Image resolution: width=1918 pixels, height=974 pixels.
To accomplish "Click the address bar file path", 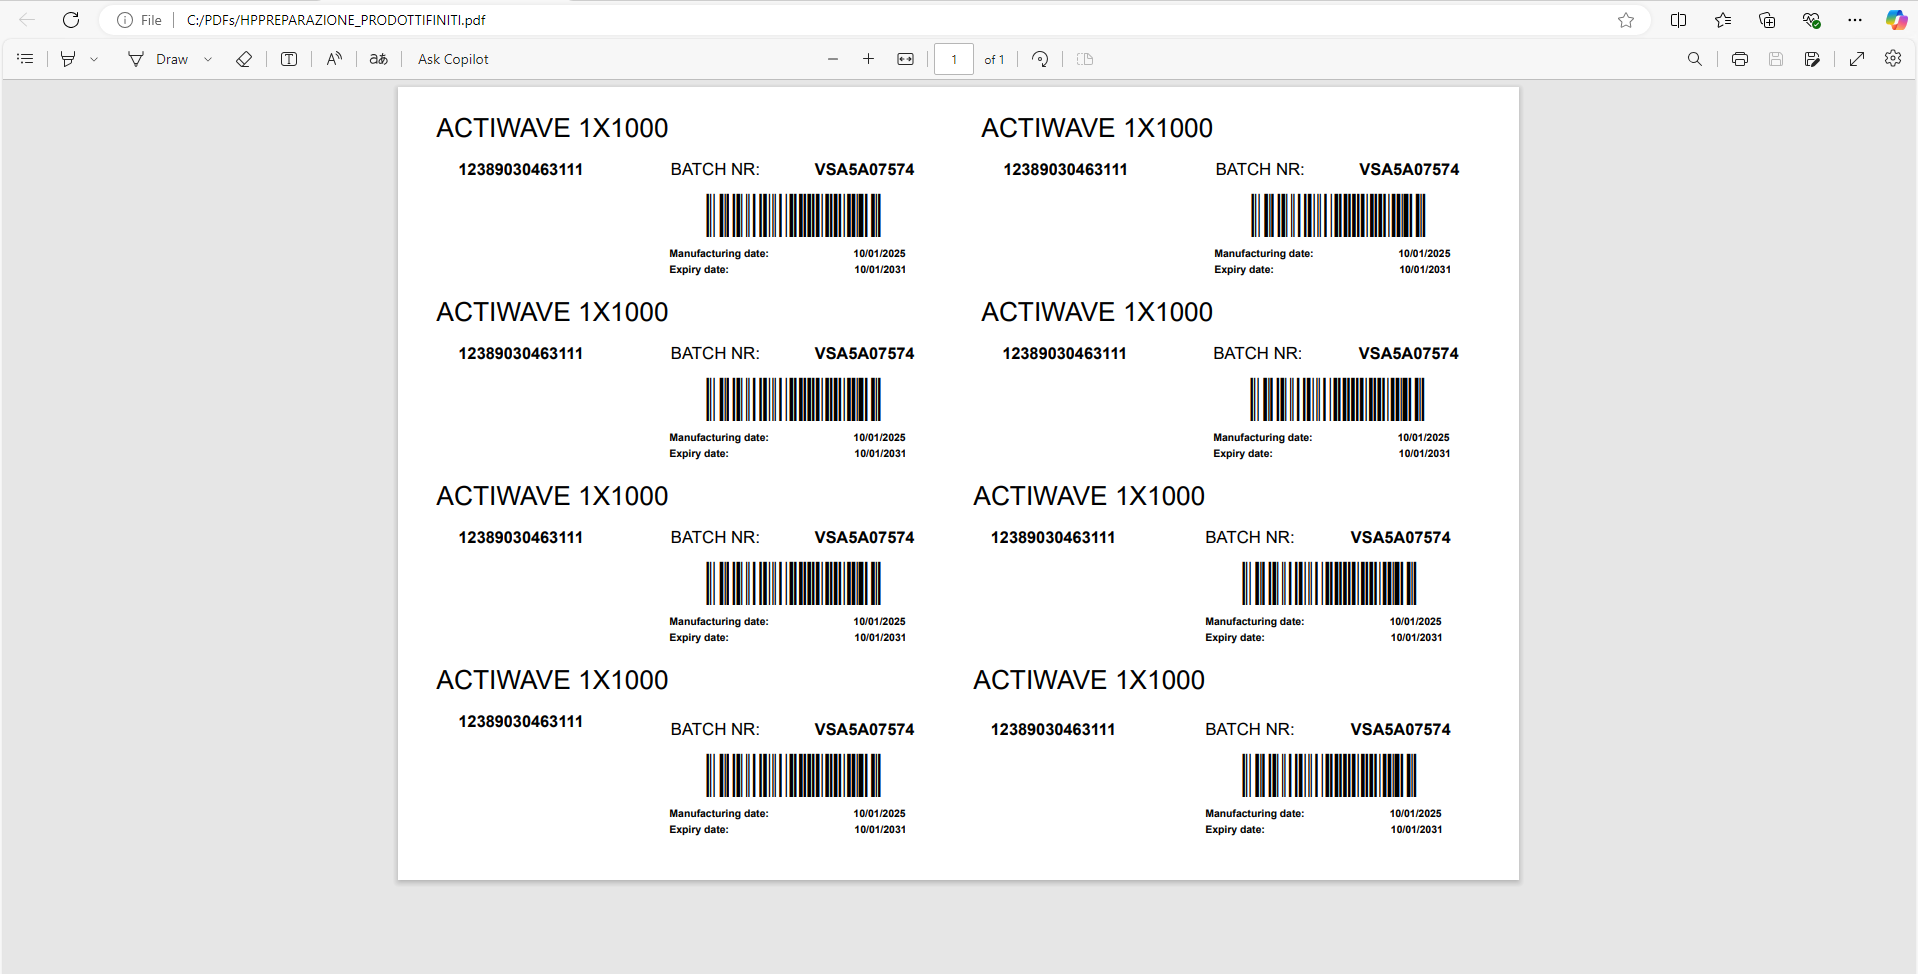I will click(336, 20).
